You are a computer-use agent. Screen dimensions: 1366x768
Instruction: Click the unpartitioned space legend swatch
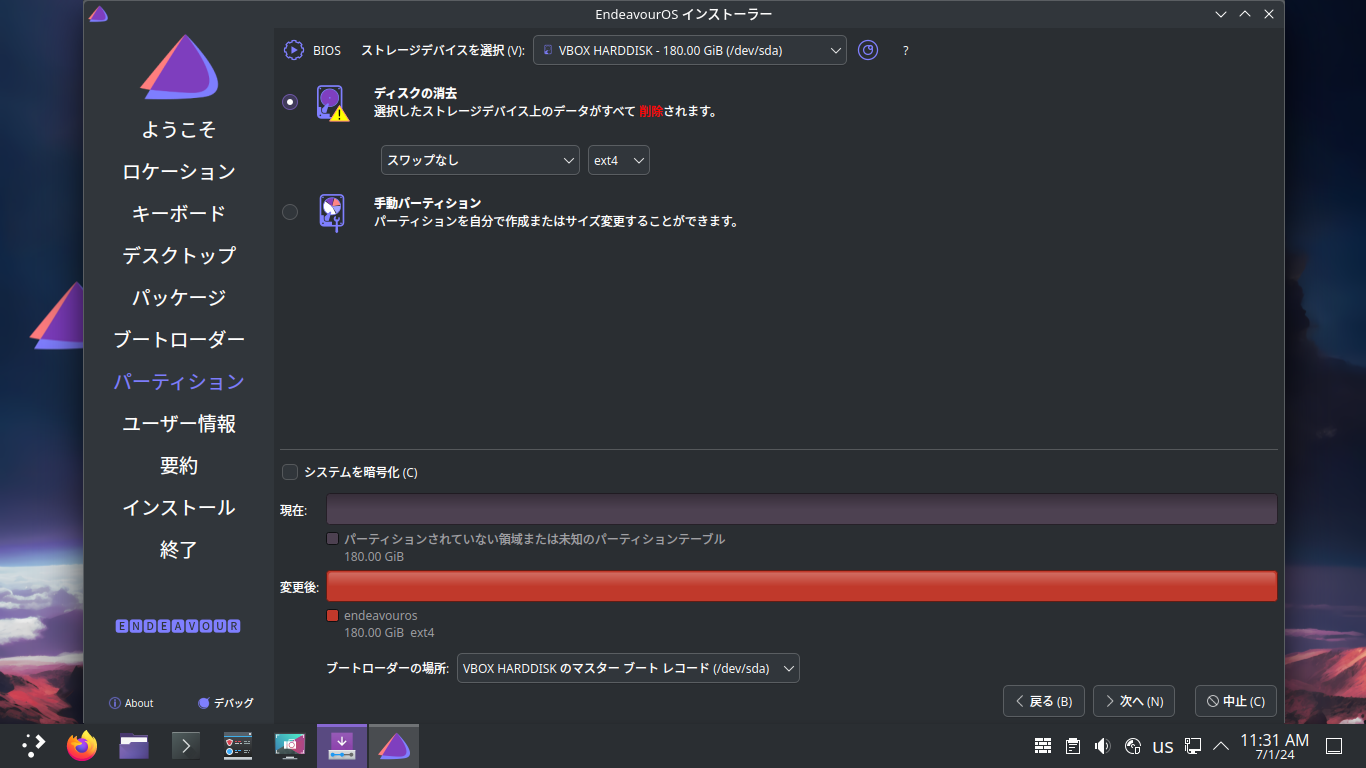[333, 539]
